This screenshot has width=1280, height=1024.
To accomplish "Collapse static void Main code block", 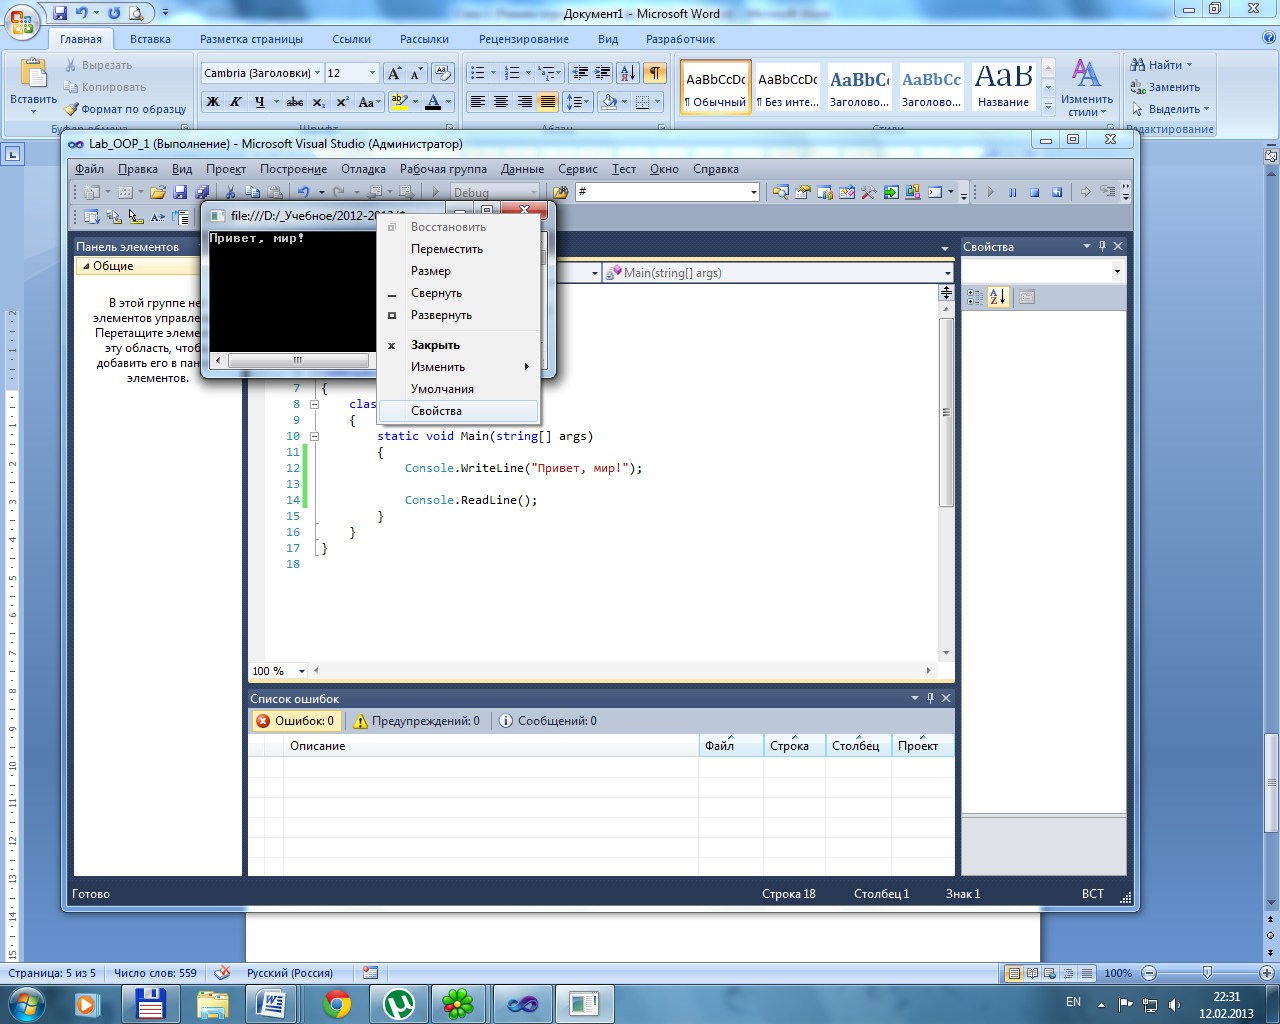I will tap(314, 436).
